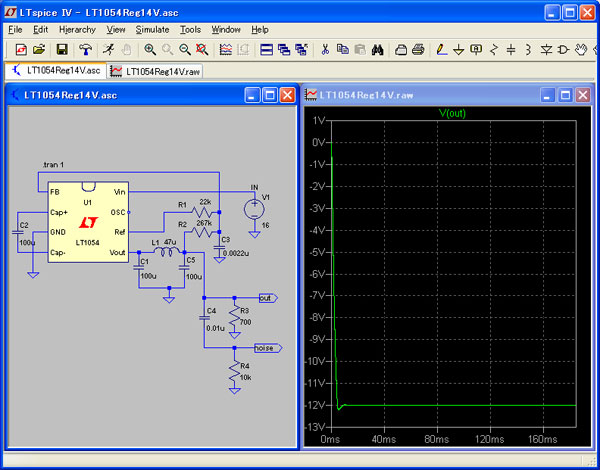Click the Open file folder icon

point(39,49)
